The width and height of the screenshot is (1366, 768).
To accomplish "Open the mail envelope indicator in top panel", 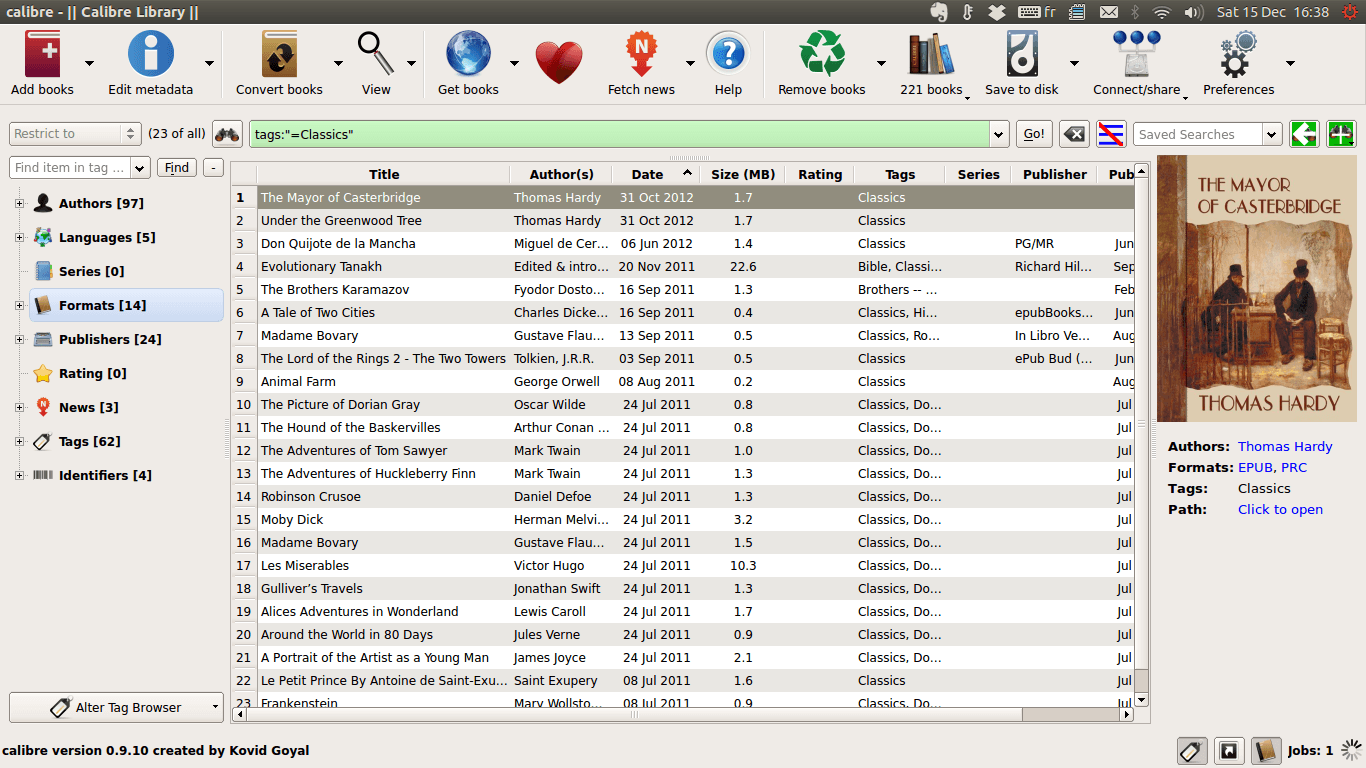I will (1108, 12).
